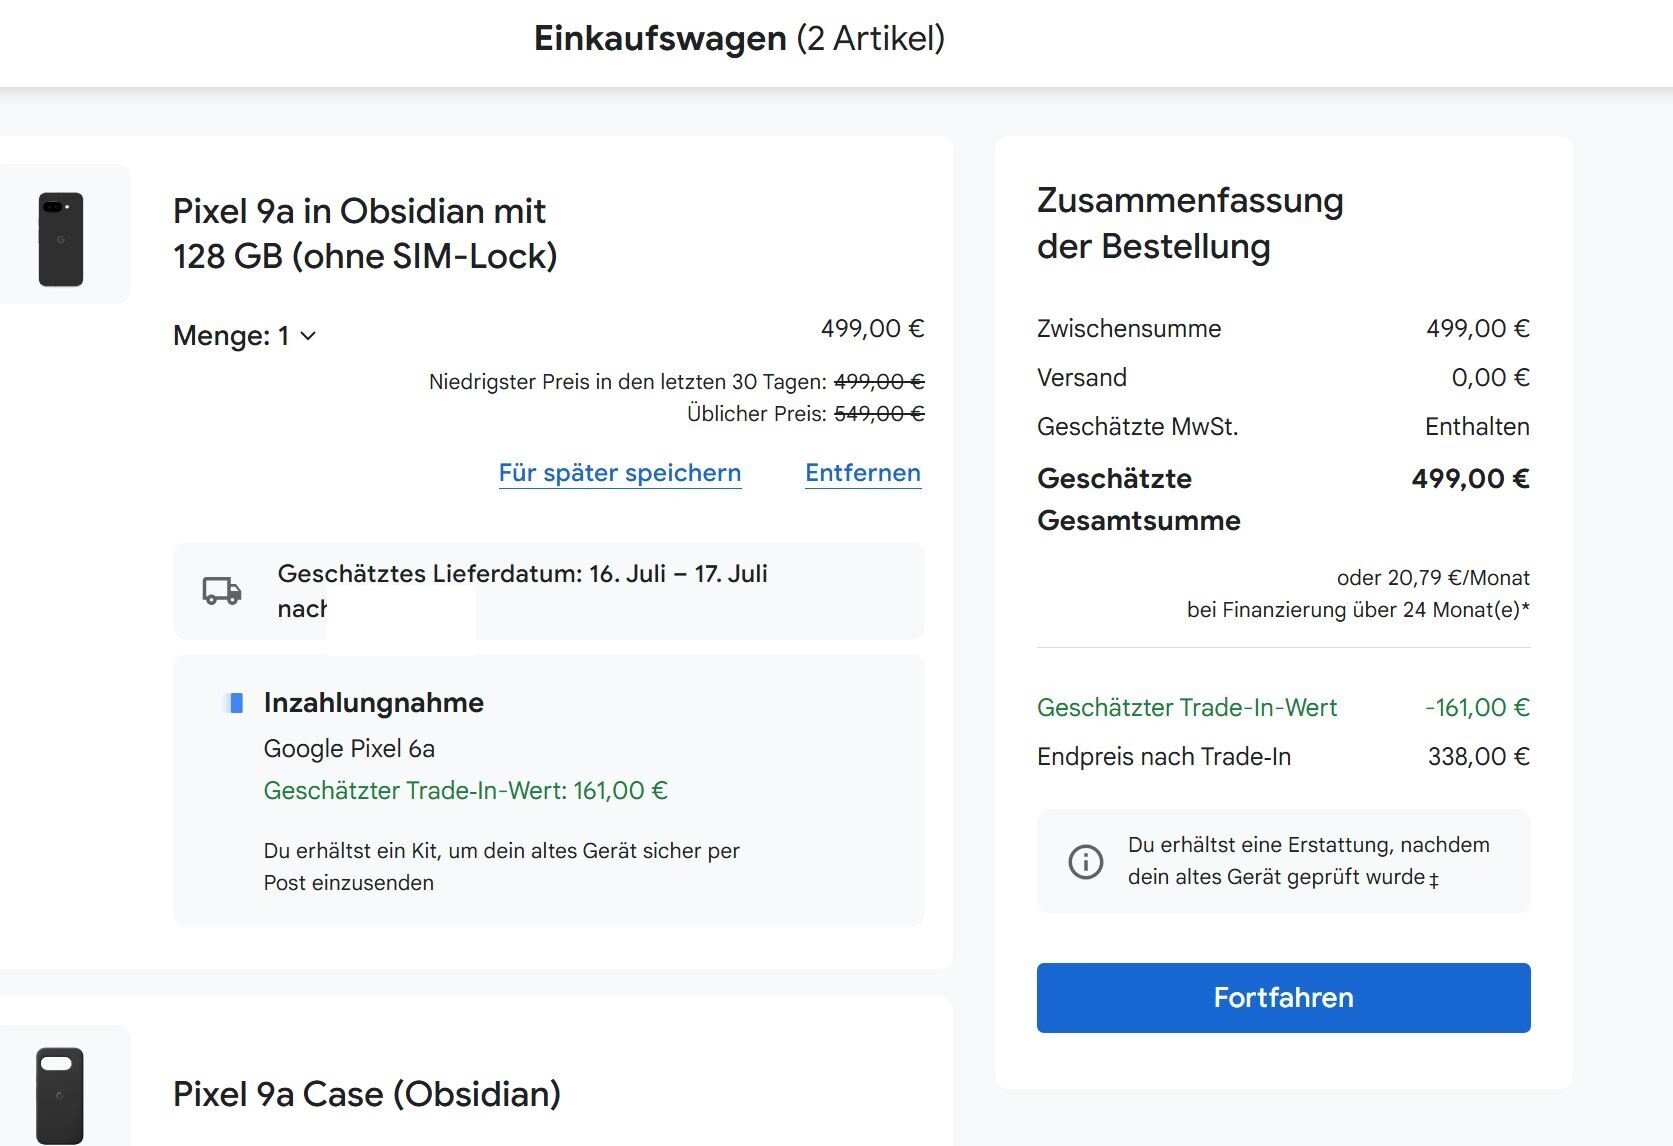The width and height of the screenshot is (1673, 1146).
Task: Open the Menge quantity dropdown
Action: coord(245,336)
